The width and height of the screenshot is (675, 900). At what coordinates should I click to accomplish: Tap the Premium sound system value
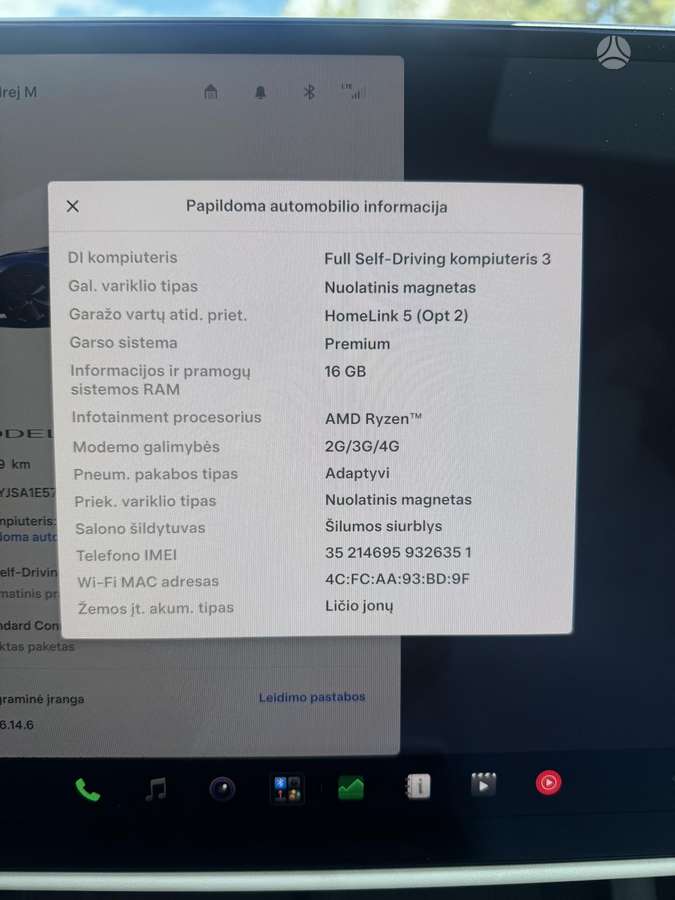pos(357,344)
